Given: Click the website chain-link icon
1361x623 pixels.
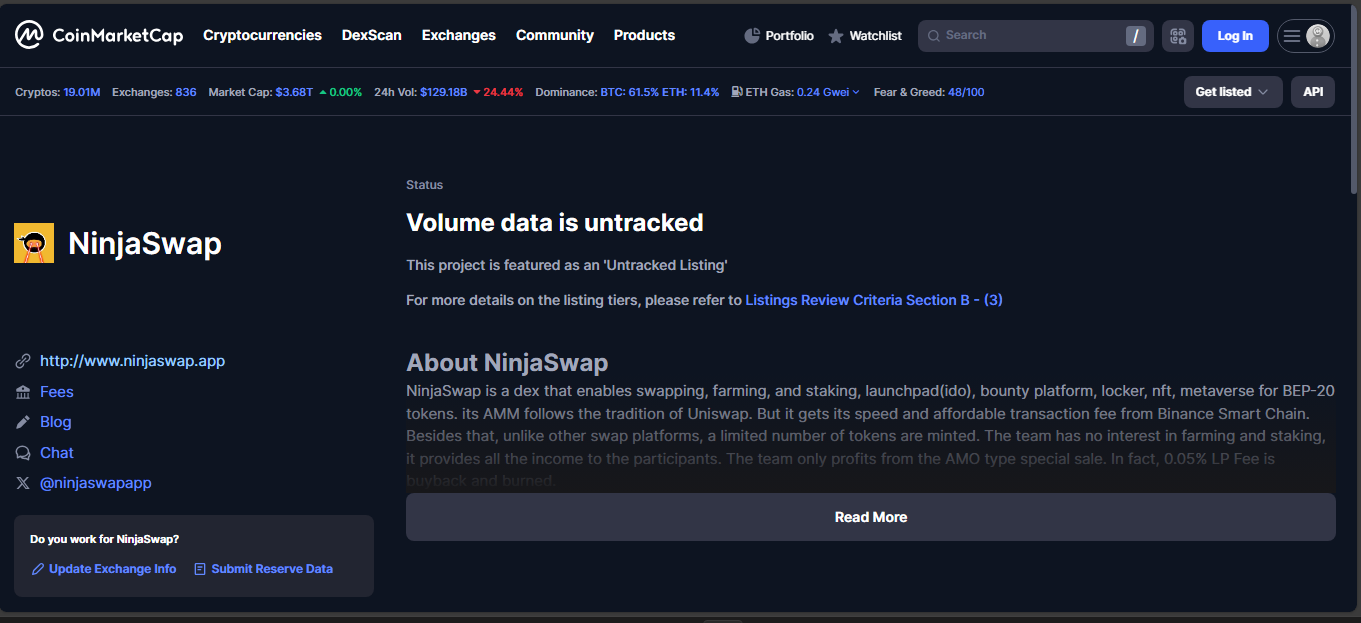Looking at the screenshot, I should click(x=23, y=361).
